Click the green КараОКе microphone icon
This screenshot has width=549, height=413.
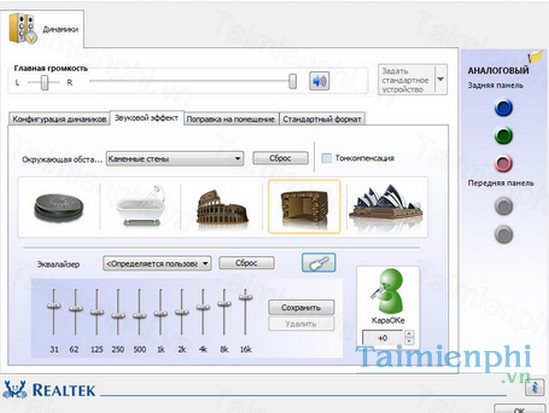tap(388, 290)
